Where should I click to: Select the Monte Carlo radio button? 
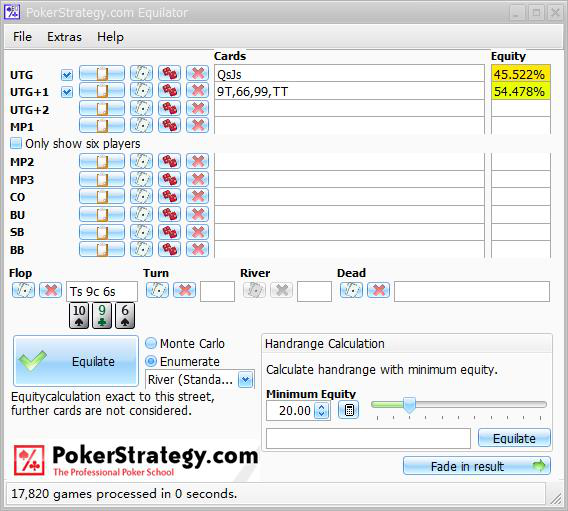click(151, 343)
